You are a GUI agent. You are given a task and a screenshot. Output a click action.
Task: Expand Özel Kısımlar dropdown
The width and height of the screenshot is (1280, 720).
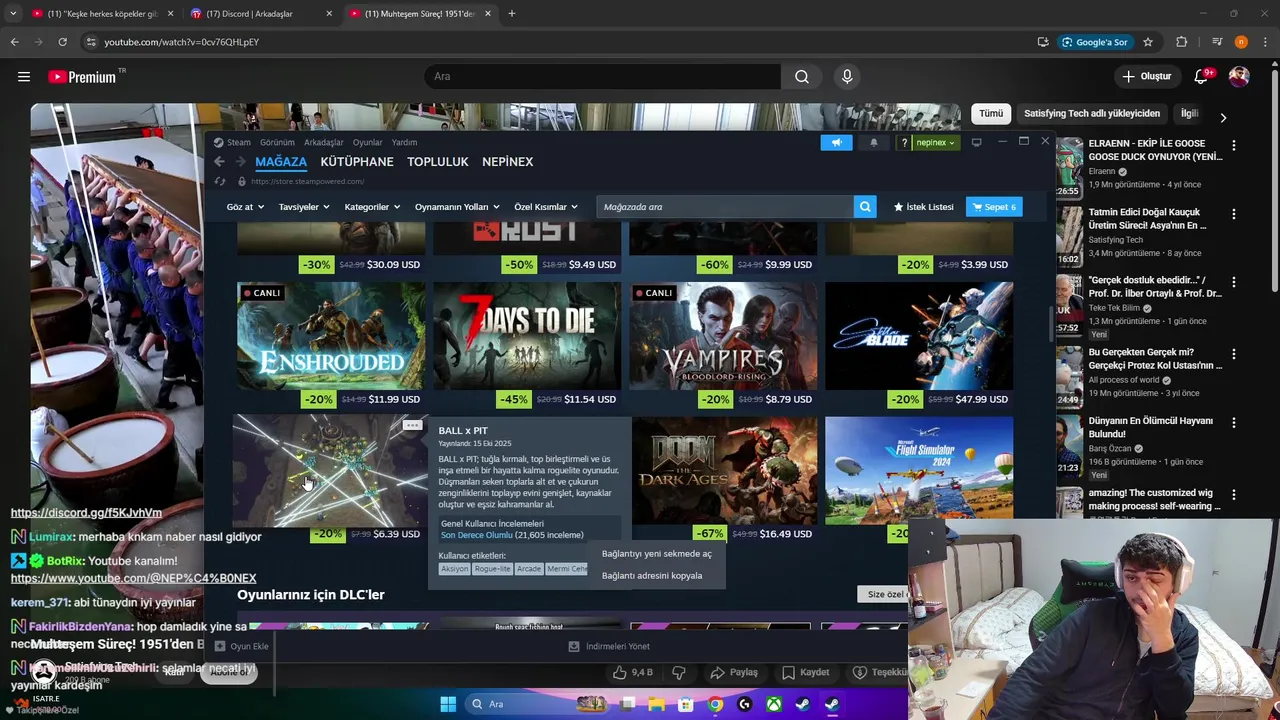(546, 207)
